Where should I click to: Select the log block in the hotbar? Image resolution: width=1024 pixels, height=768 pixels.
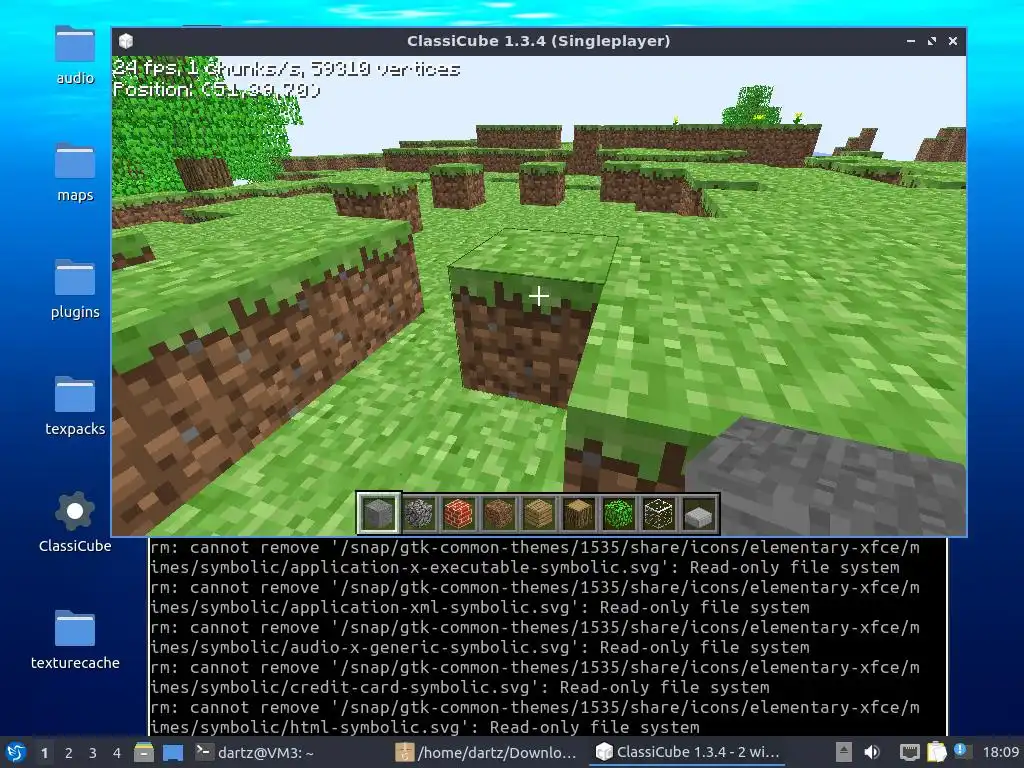pyautogui.click(x=579, y=513)
